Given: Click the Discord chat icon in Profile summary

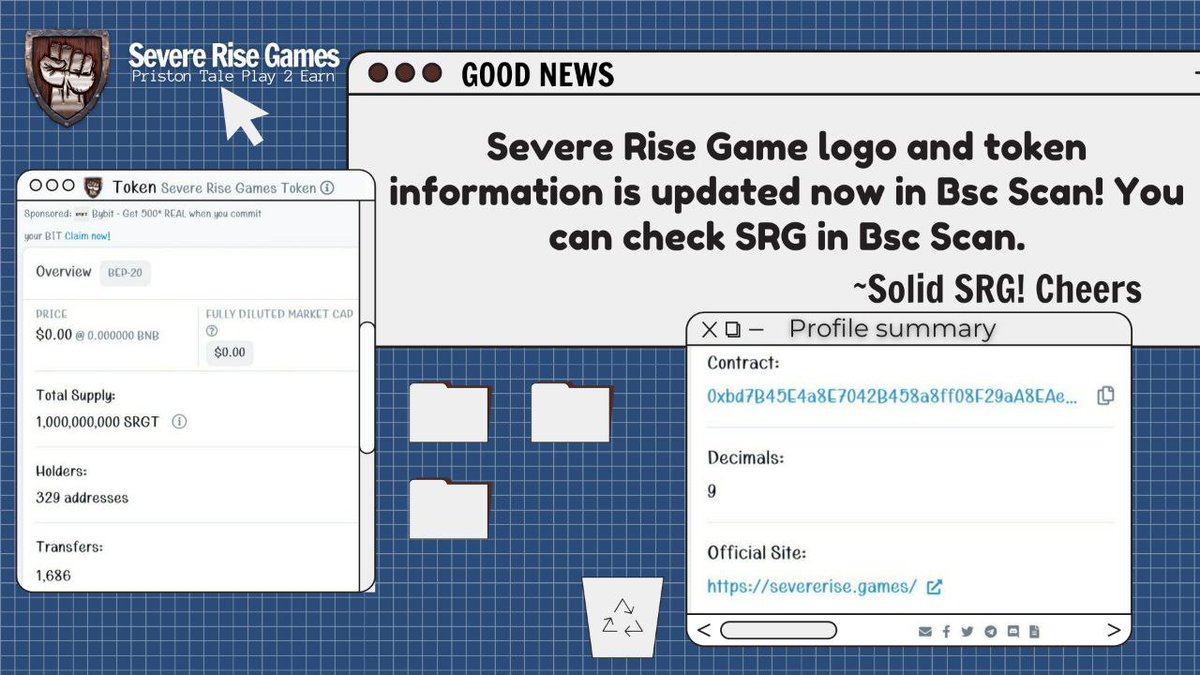Looking at the screenshot, I should coord(1013,631).
